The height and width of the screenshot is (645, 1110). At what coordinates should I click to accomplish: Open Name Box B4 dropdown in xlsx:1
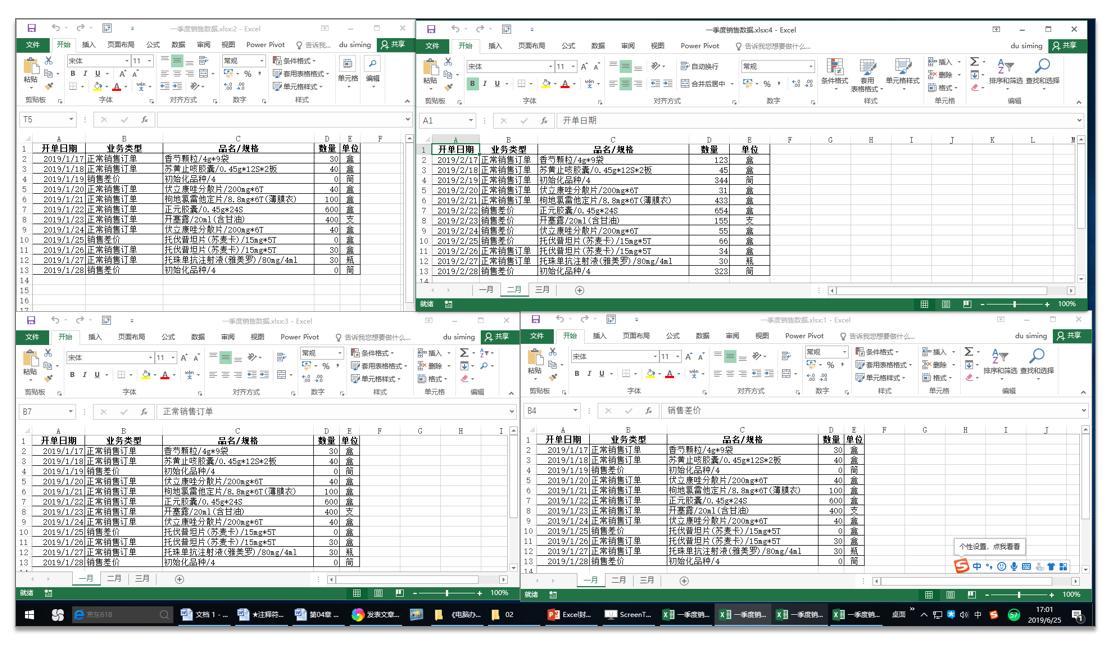[576, 411]
